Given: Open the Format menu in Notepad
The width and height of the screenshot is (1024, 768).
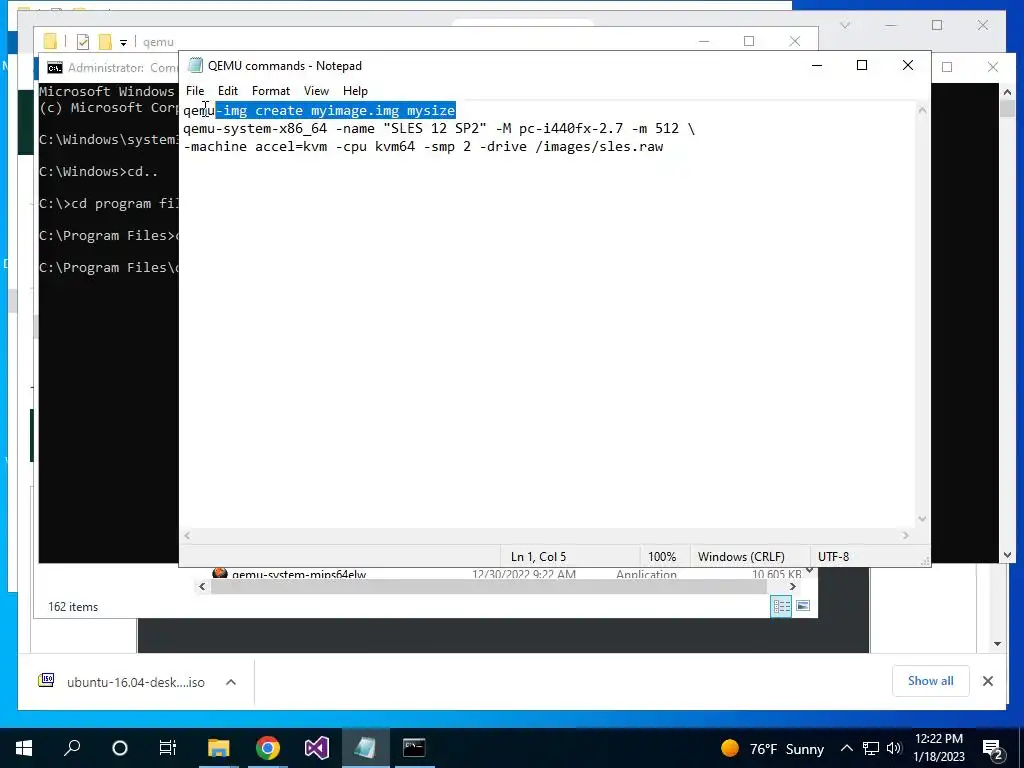Looking at the screenshot, I should tap(271, 91).
